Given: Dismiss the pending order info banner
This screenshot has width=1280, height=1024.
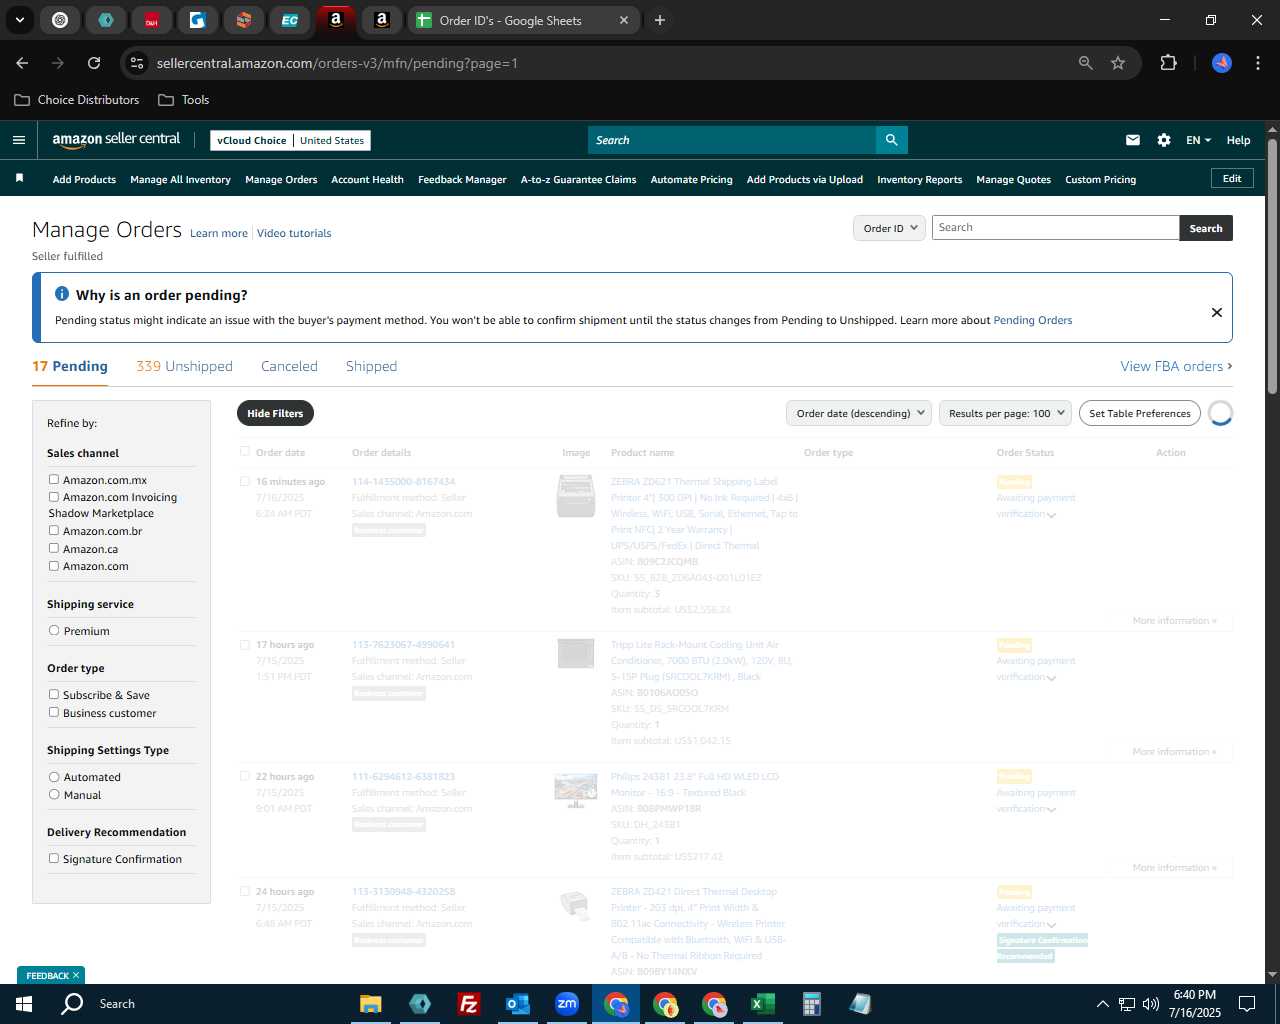Looking at the screenshot, I should [x=1217, y=312].
